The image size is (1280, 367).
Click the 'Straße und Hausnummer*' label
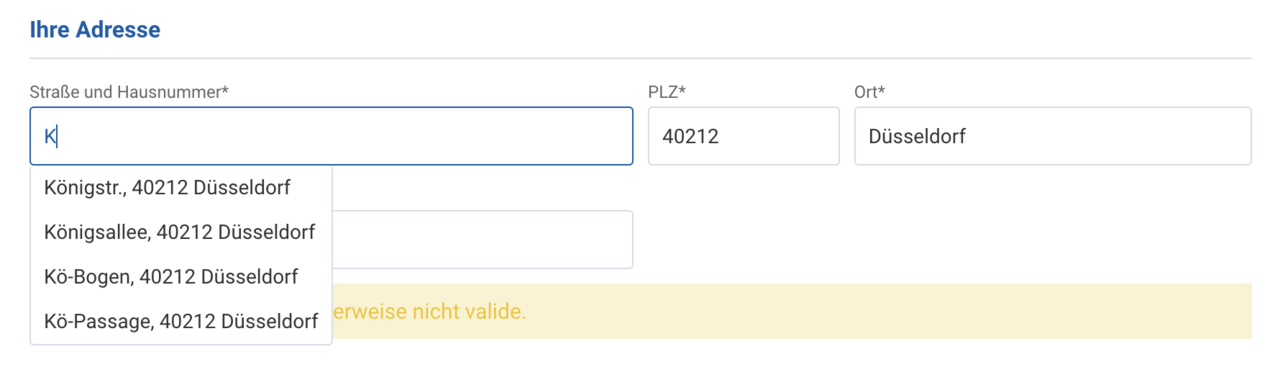tap(130, 92)
